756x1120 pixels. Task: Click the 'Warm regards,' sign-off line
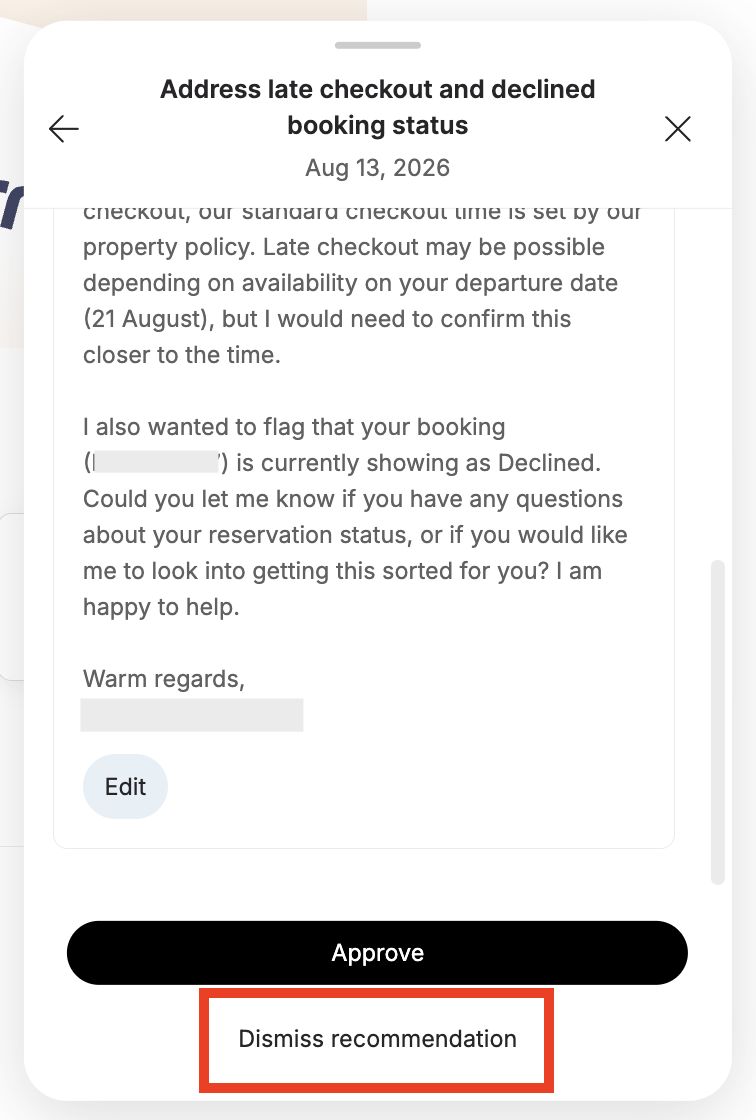164,679
